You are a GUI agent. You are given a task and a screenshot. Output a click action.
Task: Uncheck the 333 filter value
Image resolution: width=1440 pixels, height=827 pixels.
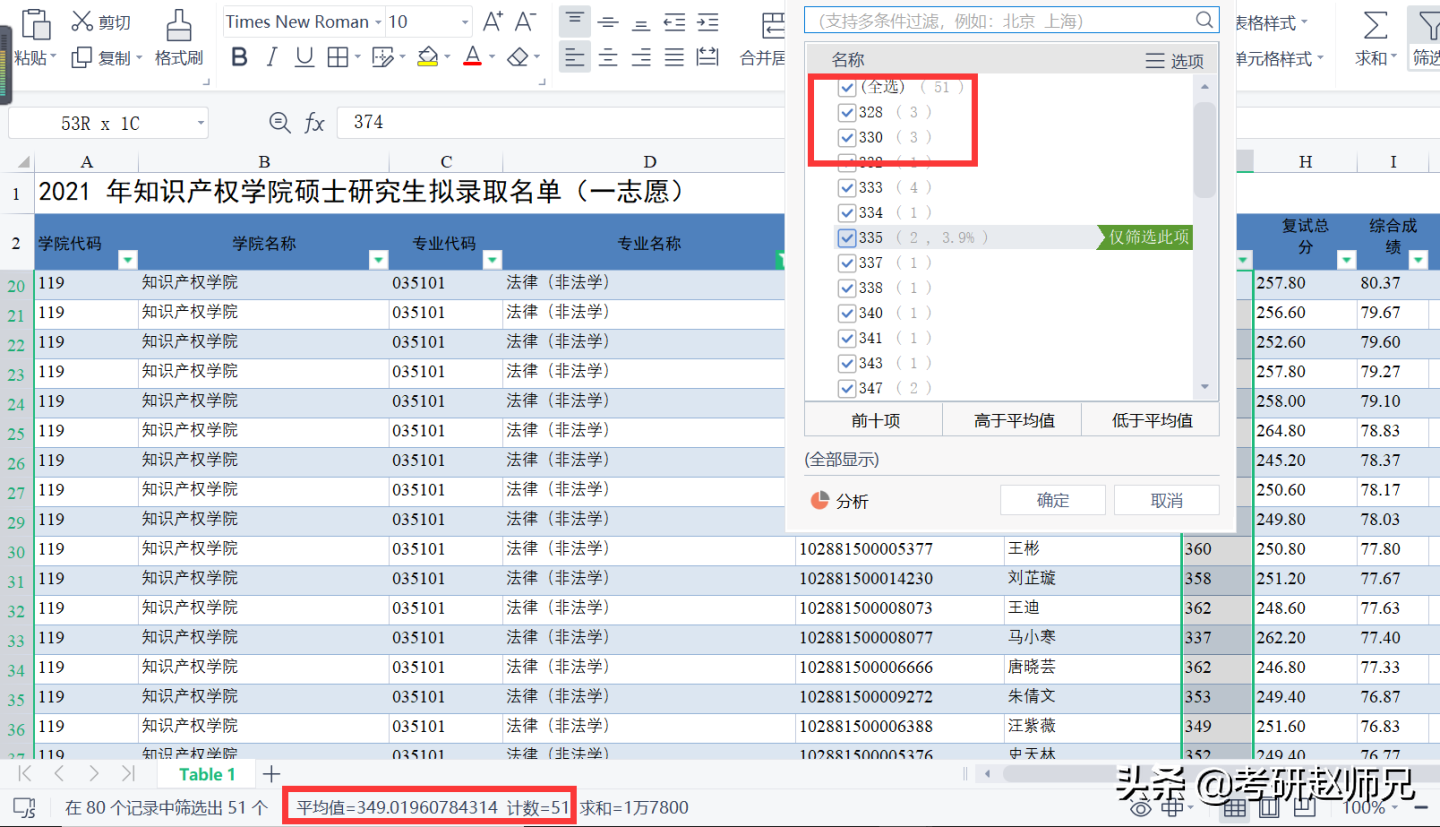[x=846, y=187]
